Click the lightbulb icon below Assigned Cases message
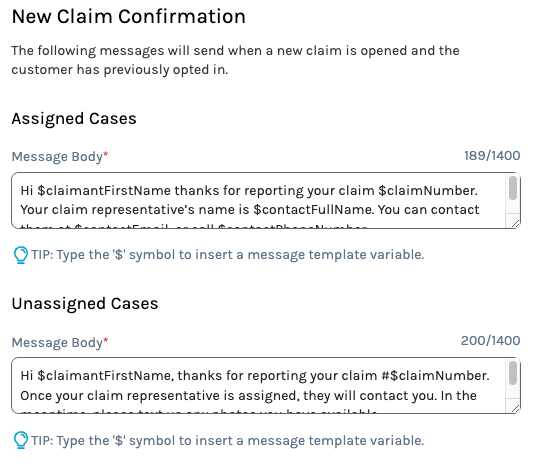Screen dimensions: 535x466 pos(20,255)
